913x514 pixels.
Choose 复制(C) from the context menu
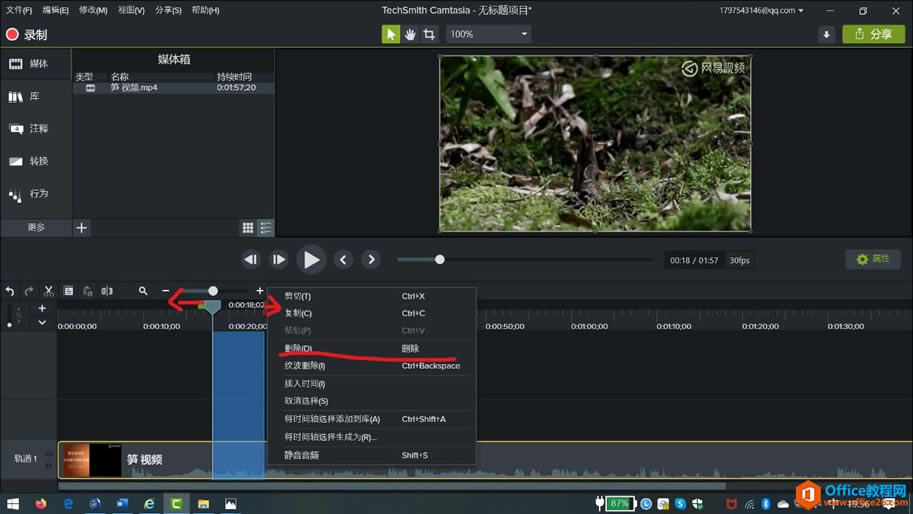click(372, 313)
